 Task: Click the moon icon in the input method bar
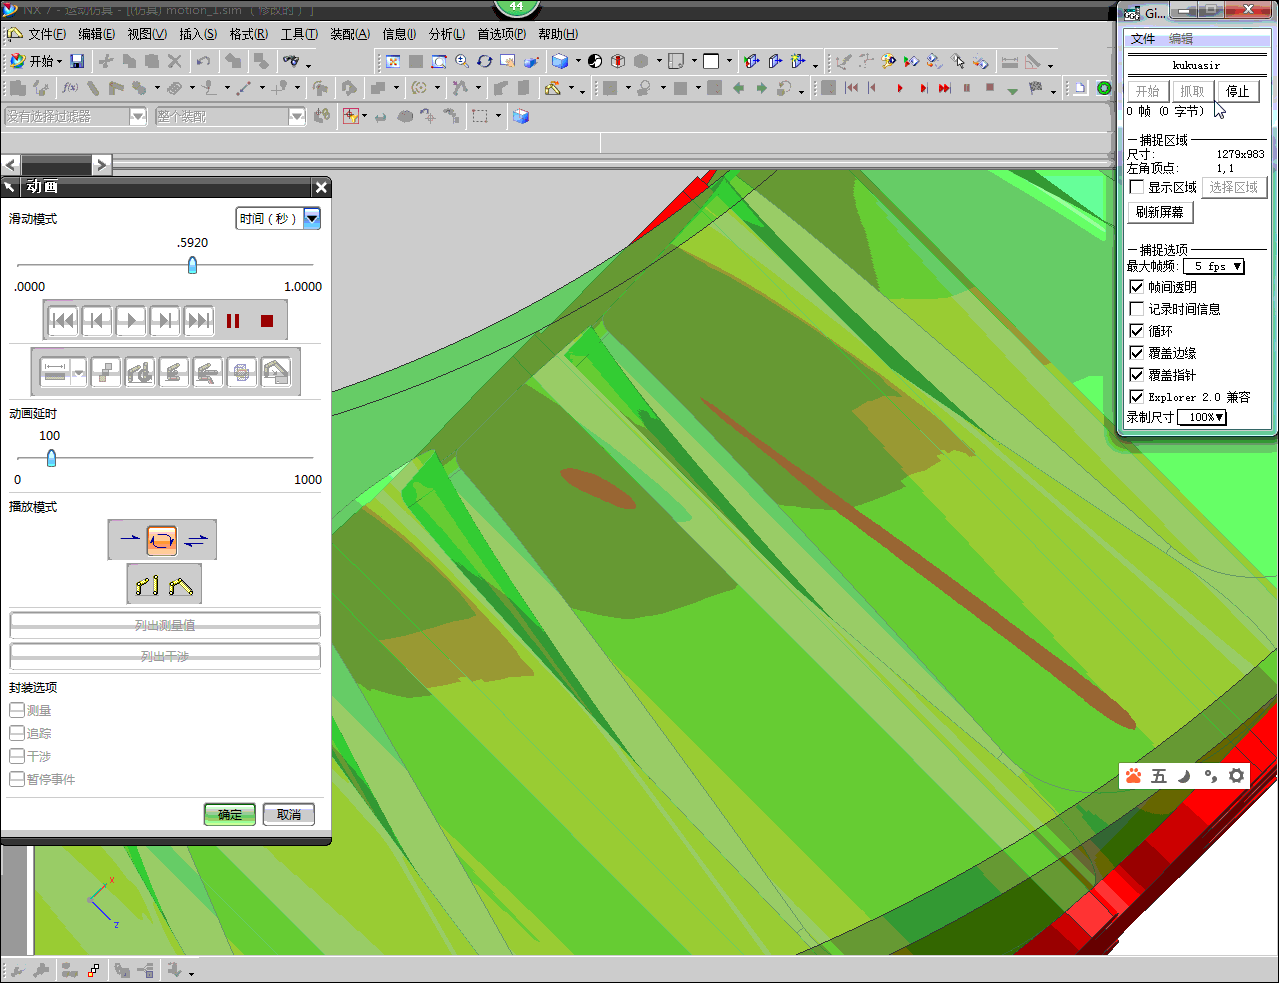click(x=1185, y=776)
